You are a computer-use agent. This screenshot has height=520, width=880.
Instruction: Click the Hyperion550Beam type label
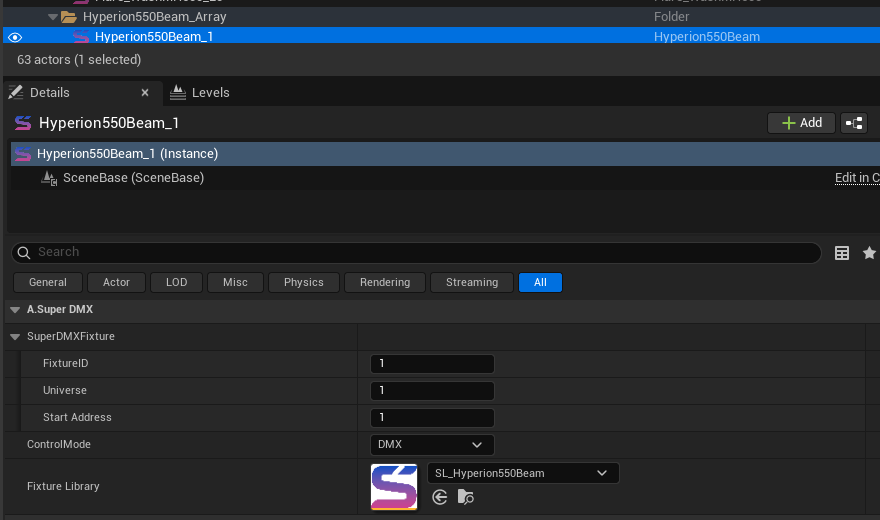[x=707, y=36]
